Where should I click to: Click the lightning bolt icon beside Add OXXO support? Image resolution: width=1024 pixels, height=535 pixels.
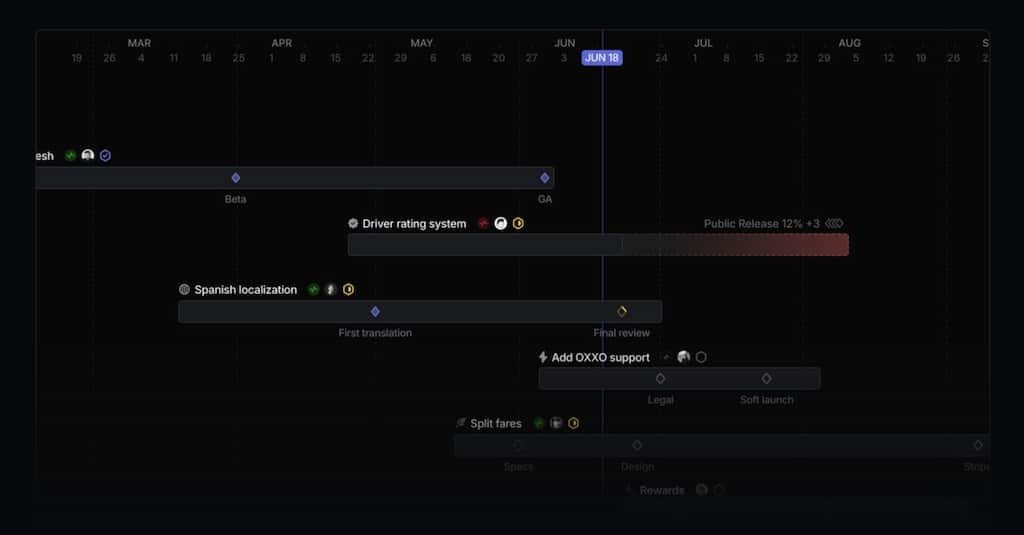tap(543, 357)
